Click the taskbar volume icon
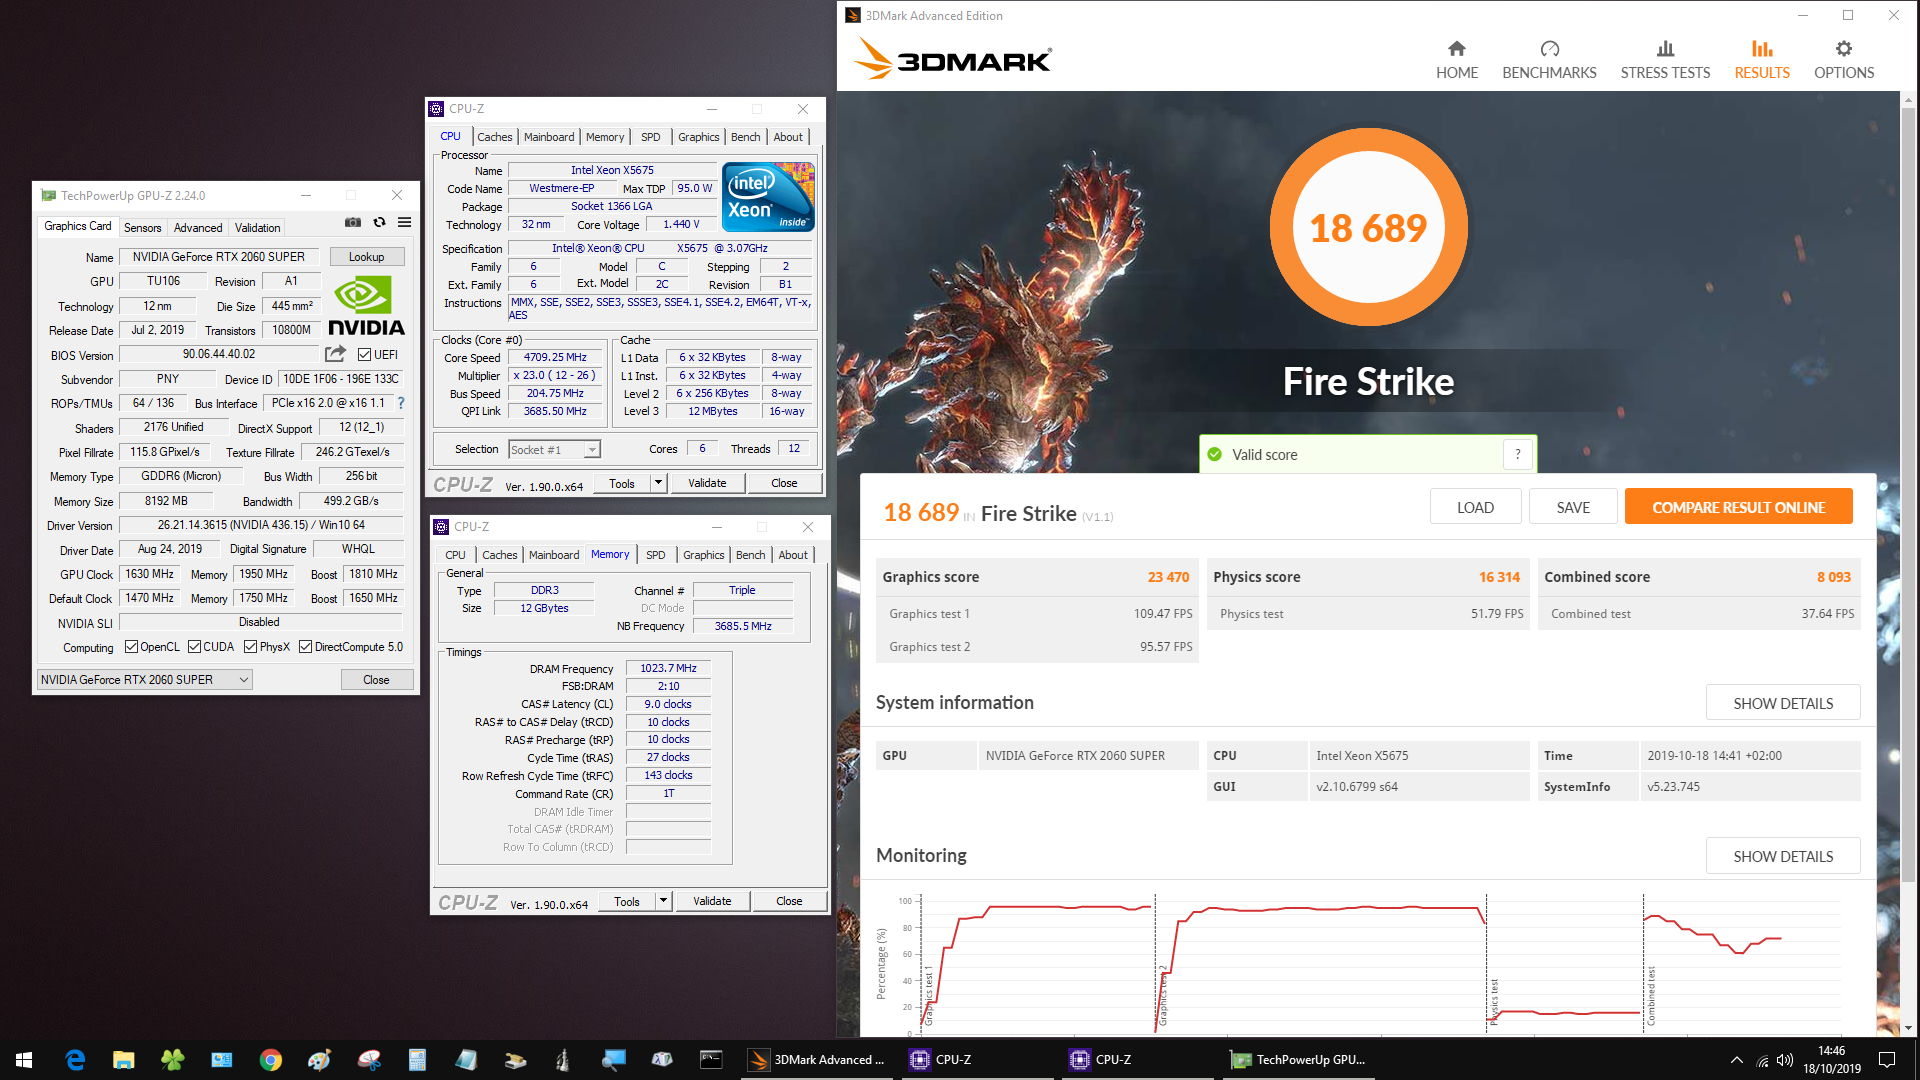This screenshot has width=1920, height=1080. tap(1786, 1060)
